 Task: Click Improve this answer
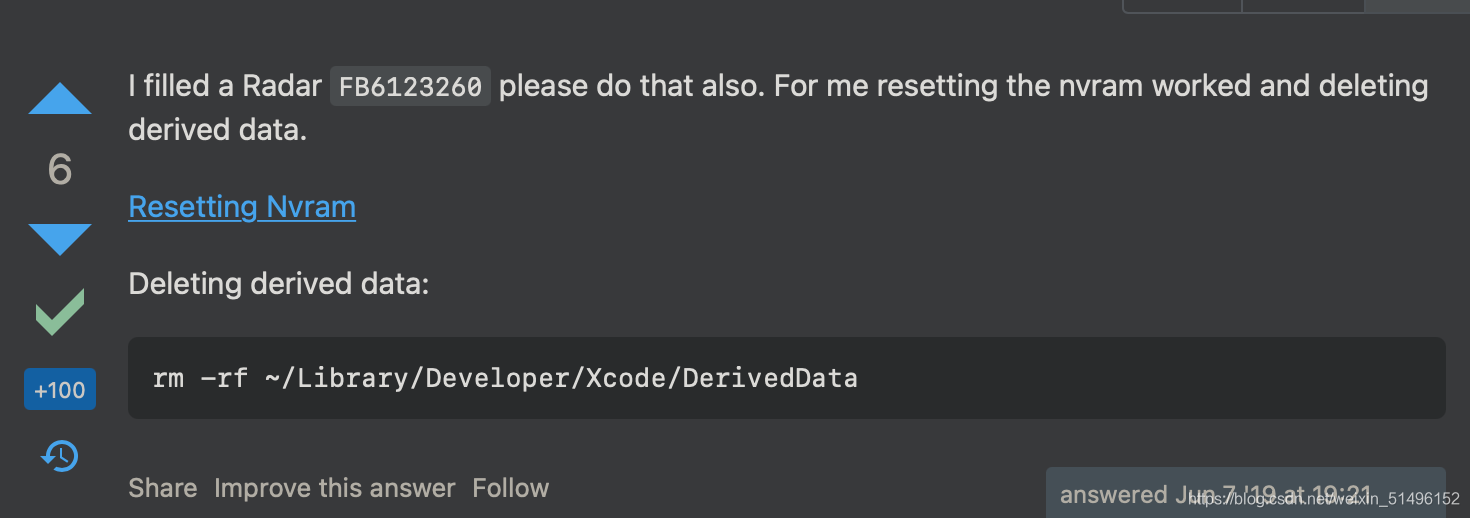click(335, 488)
